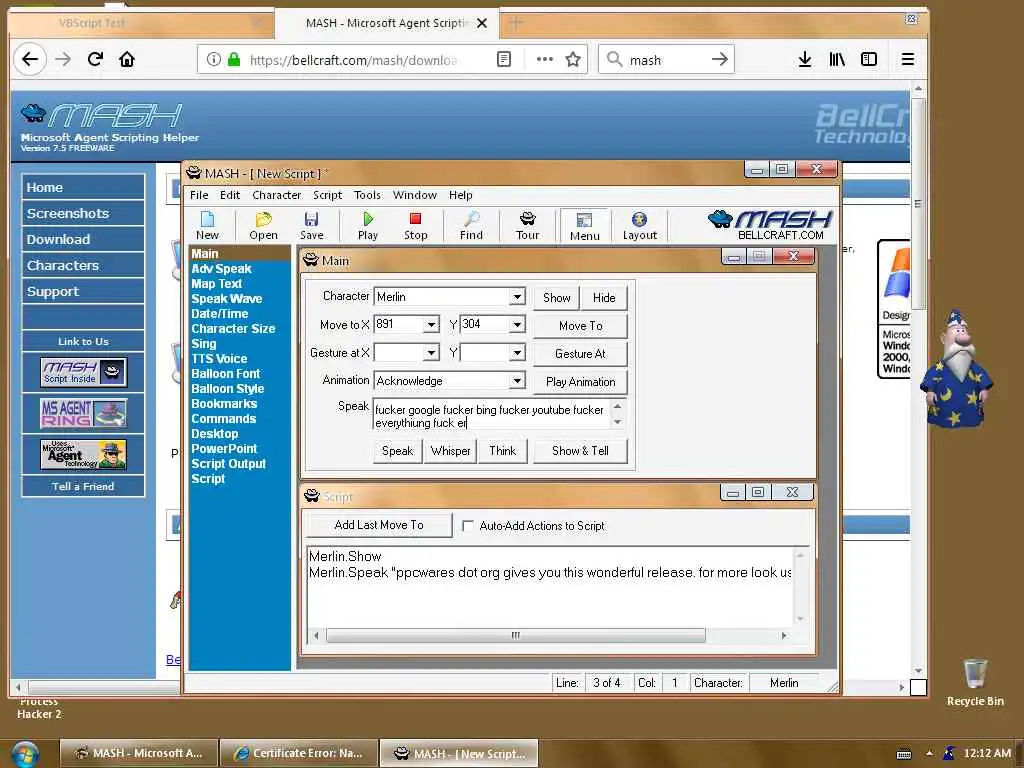Click the MASH BELLCRAFT.COM logo in toolbar
The width and height of the screenshot is (1024, 768).
point(770,225)
